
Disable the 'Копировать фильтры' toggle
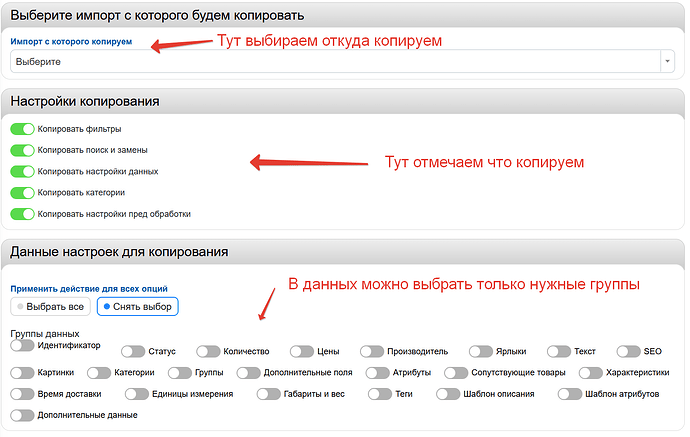pyautogui.click(x=22, y=129)
